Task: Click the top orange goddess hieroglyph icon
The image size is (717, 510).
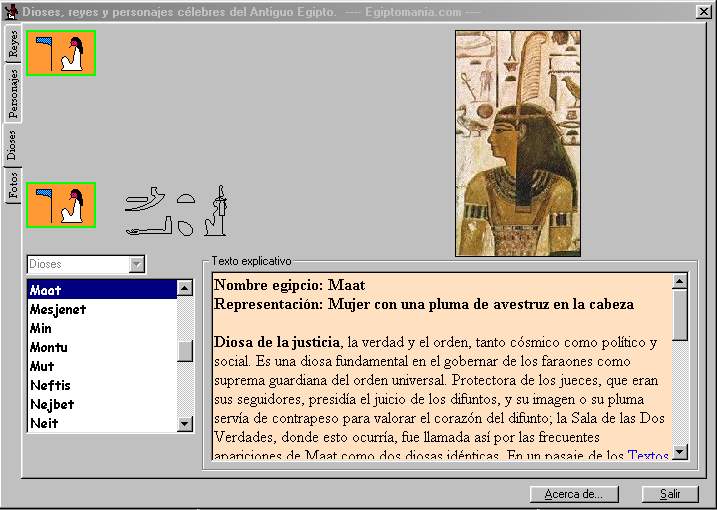Action: 61,53
